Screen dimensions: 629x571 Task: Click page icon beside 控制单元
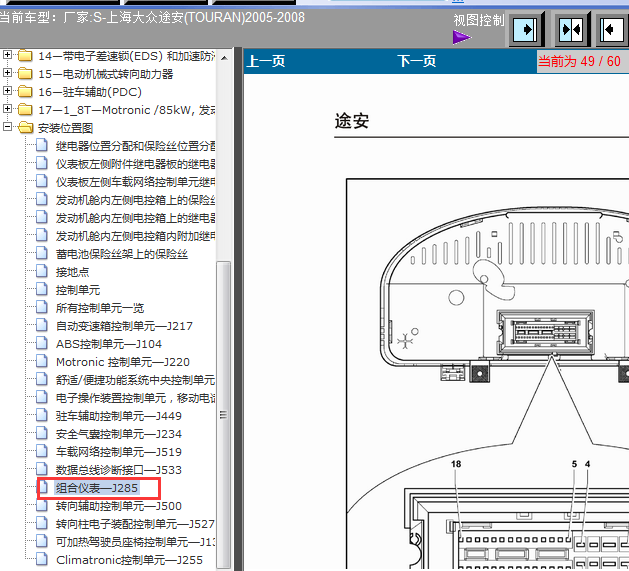[x=42, y=289]
